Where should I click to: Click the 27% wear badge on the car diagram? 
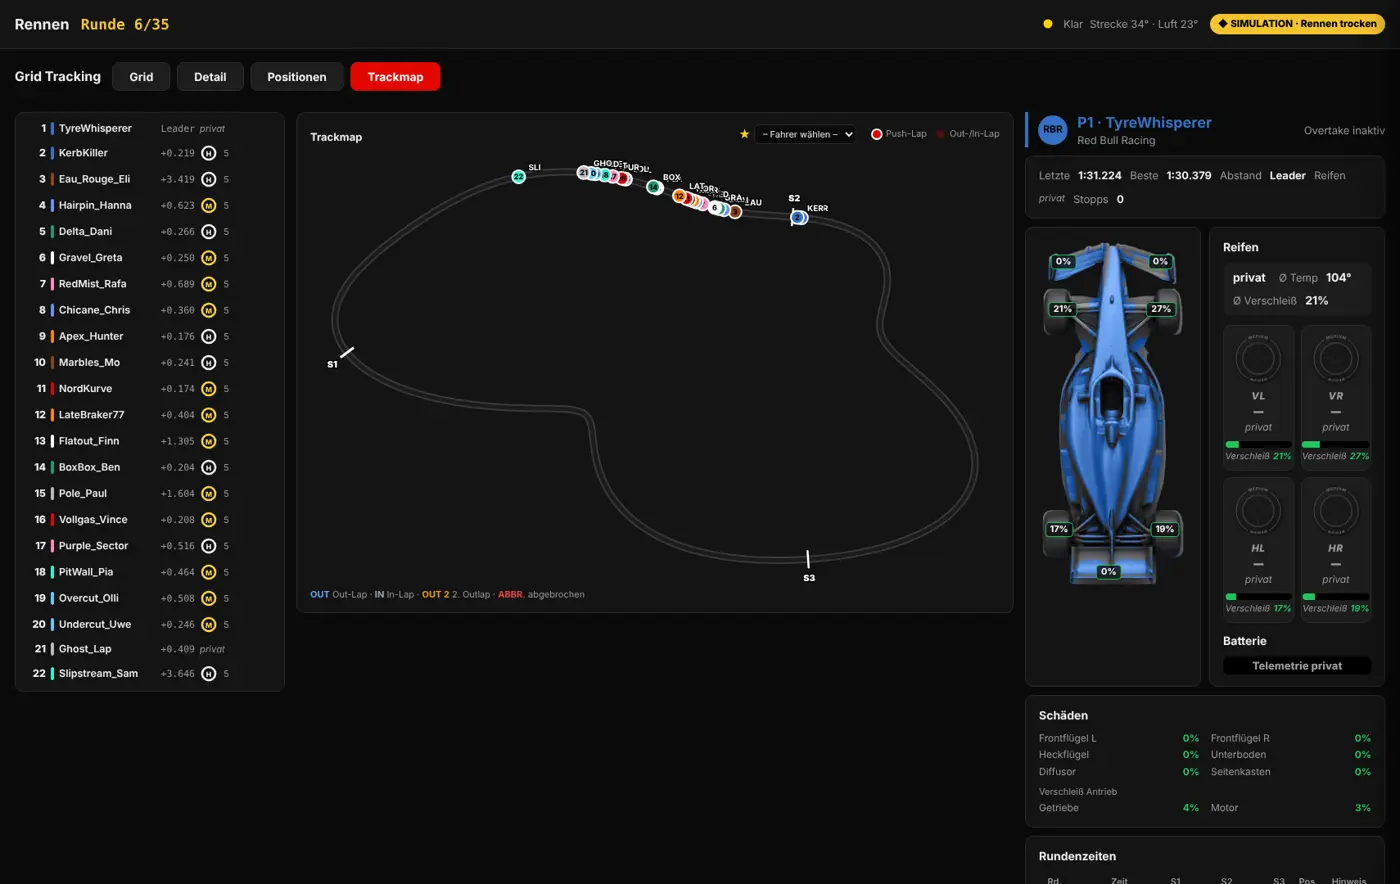[x=1160, y=309]
